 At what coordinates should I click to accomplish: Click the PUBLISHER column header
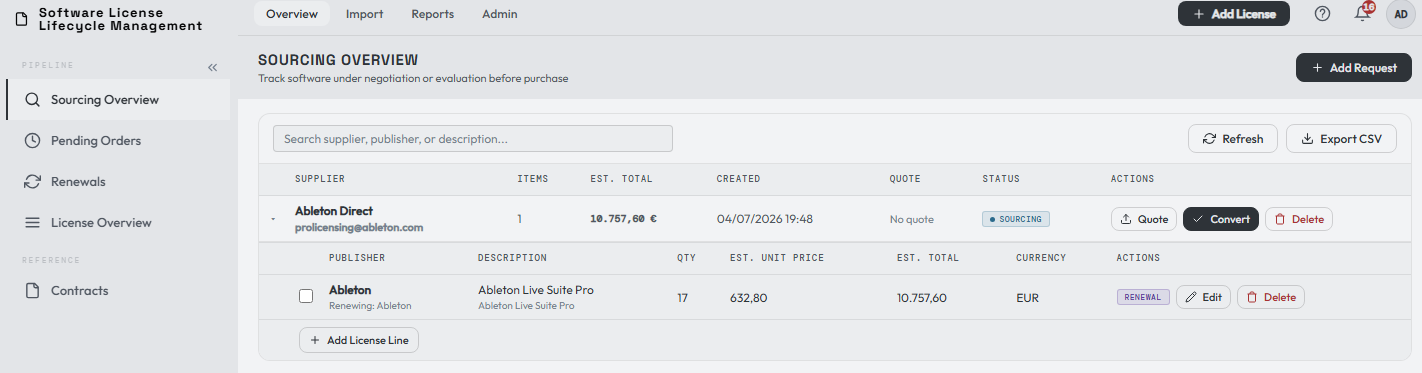coord(357,258)
